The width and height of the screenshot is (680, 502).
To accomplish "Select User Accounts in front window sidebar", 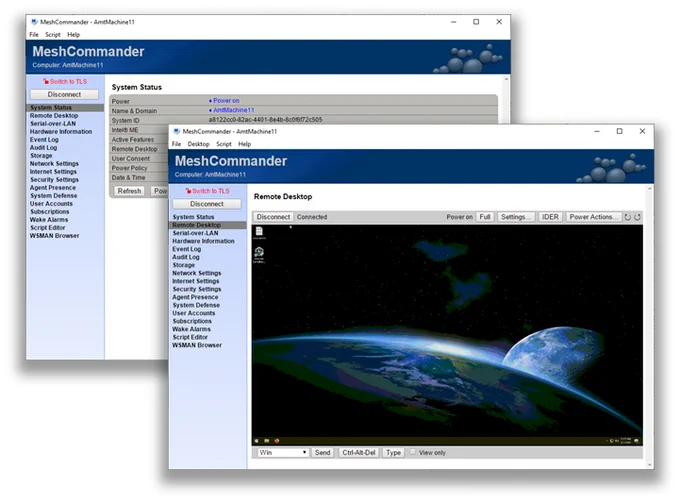I will point(193,313).
